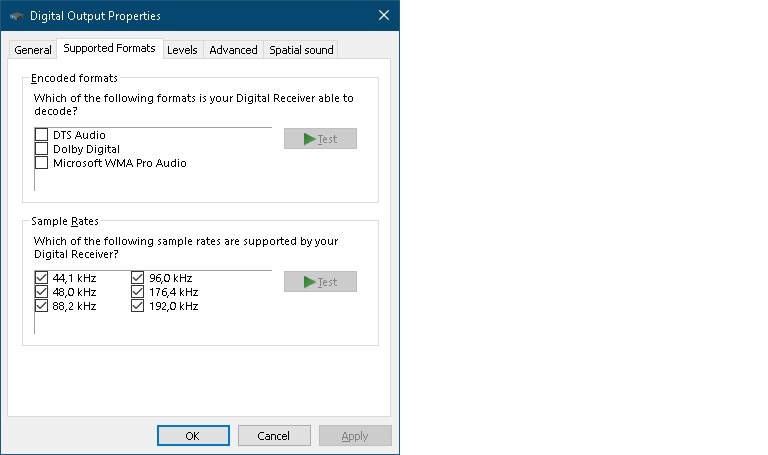Go to the Advanced tab
This screenshot has width=768, height=455.
233,50
